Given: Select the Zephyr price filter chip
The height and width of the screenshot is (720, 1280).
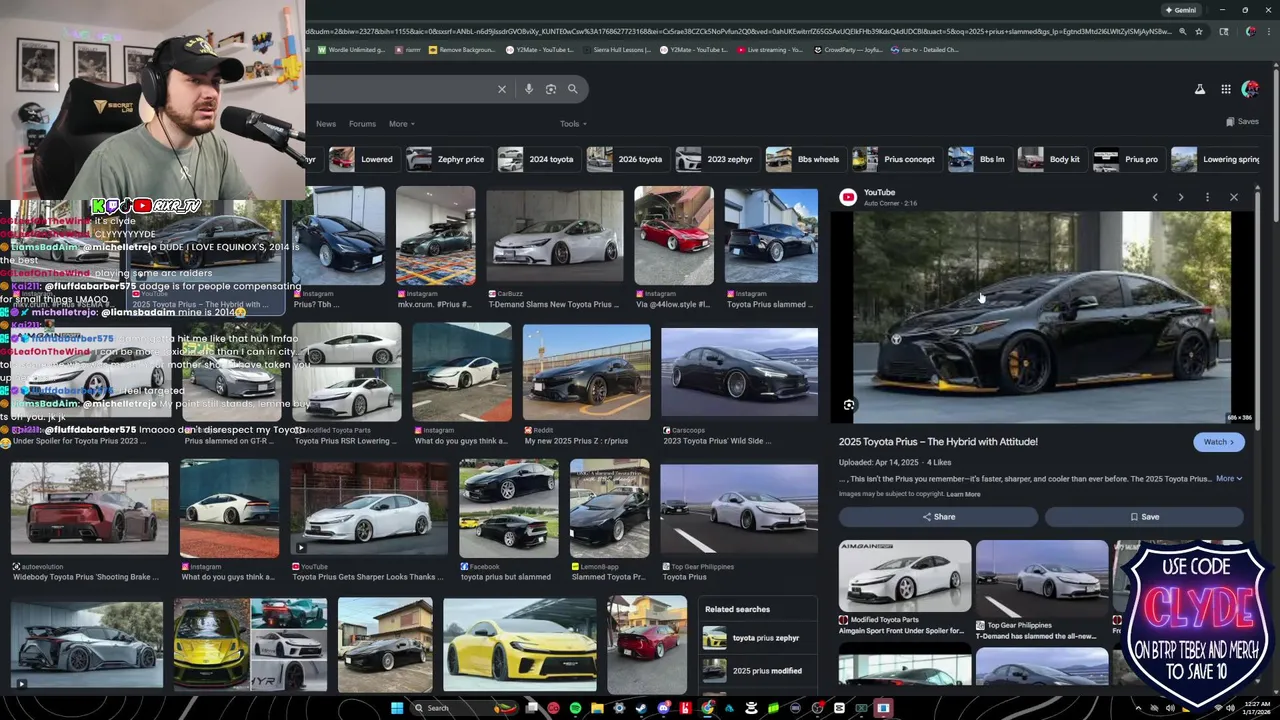Looking at the screenshot, I should [448, 159].
